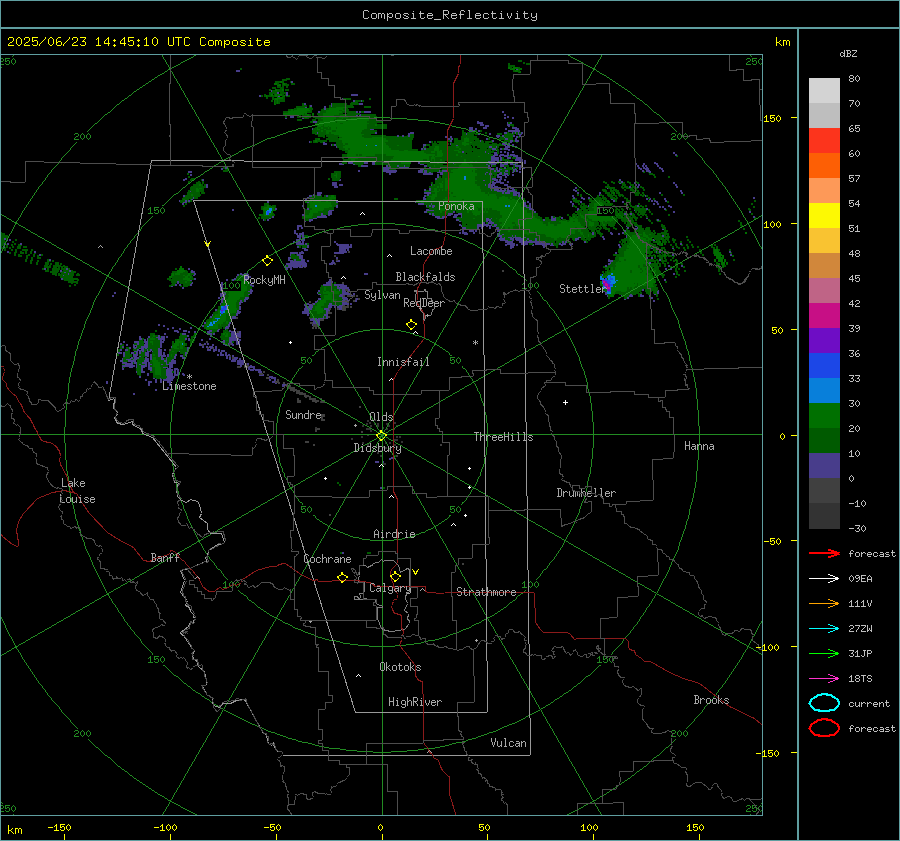Click the Sylvan label

point(382,295)
